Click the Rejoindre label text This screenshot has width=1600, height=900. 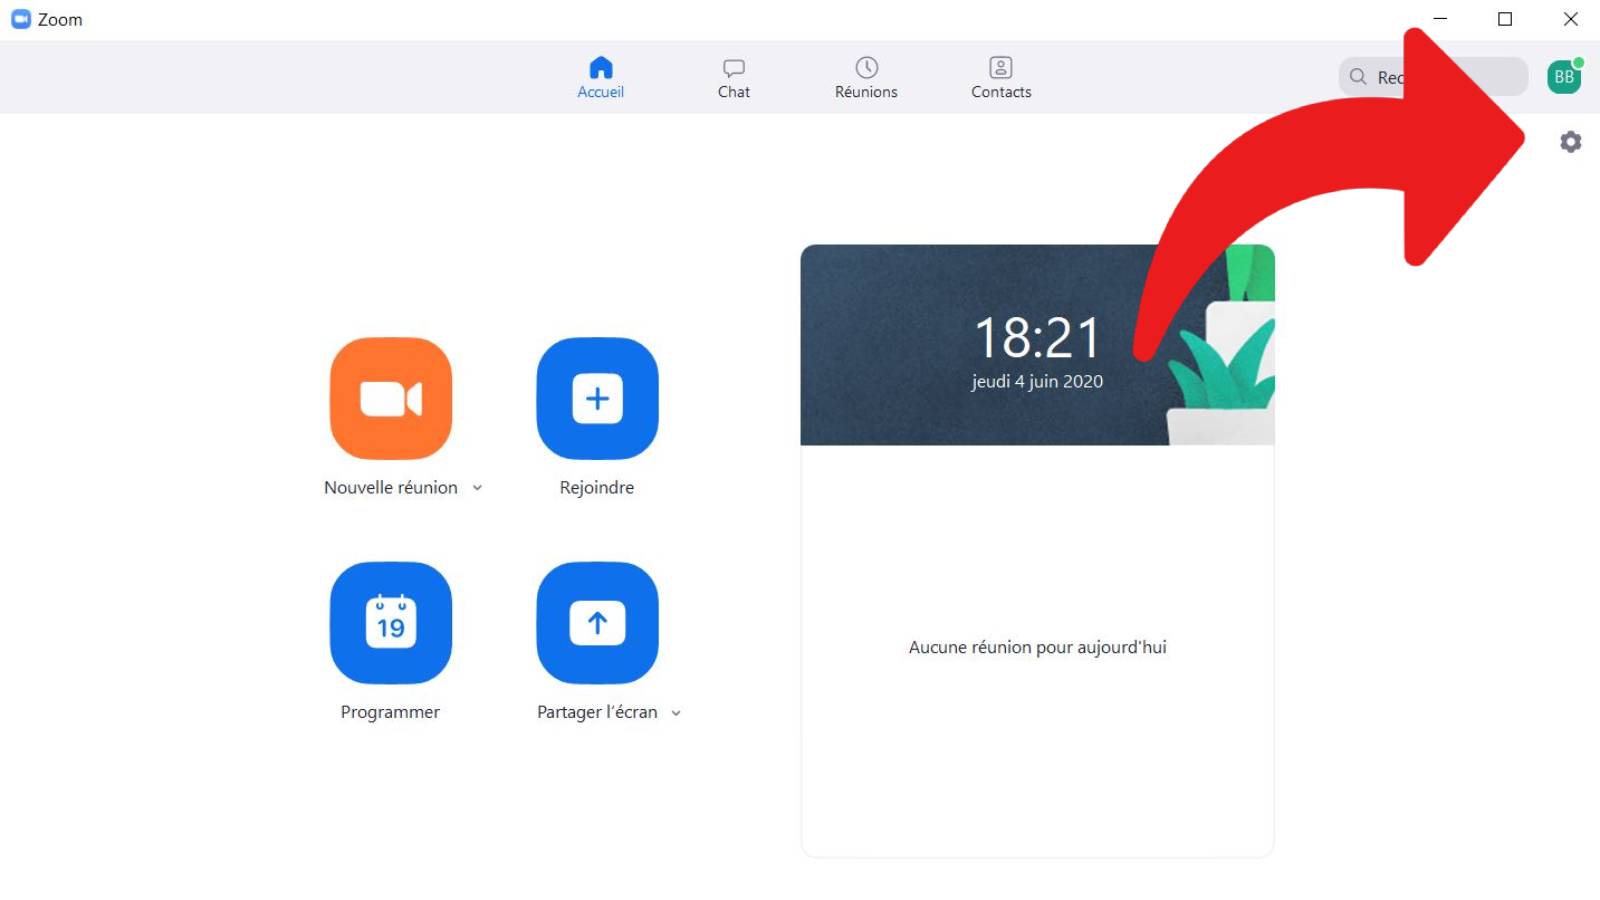[x=597, y=488]
